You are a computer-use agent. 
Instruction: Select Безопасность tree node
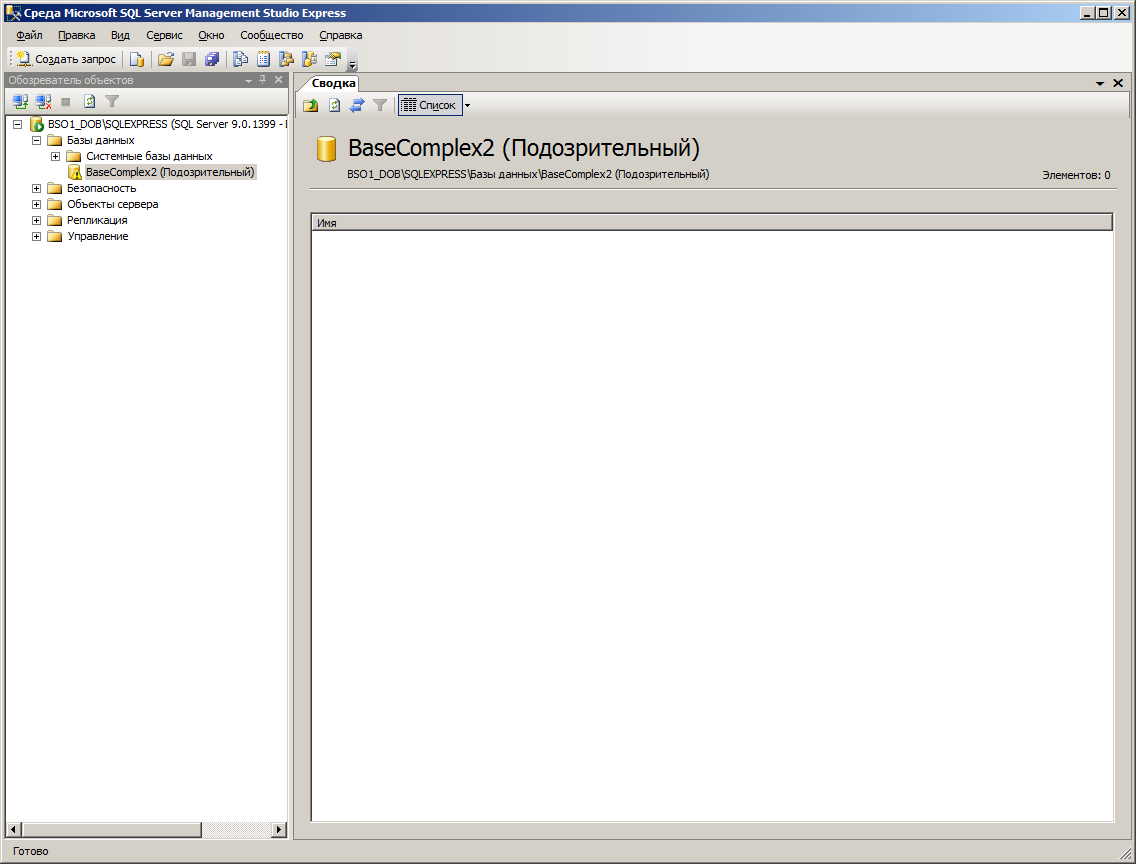click(x=101, y=188)
